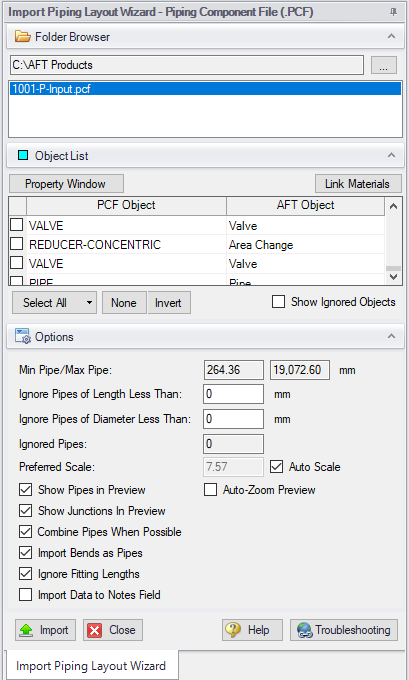Uncheck the Auto Scale checkbox

click(276, 467)
